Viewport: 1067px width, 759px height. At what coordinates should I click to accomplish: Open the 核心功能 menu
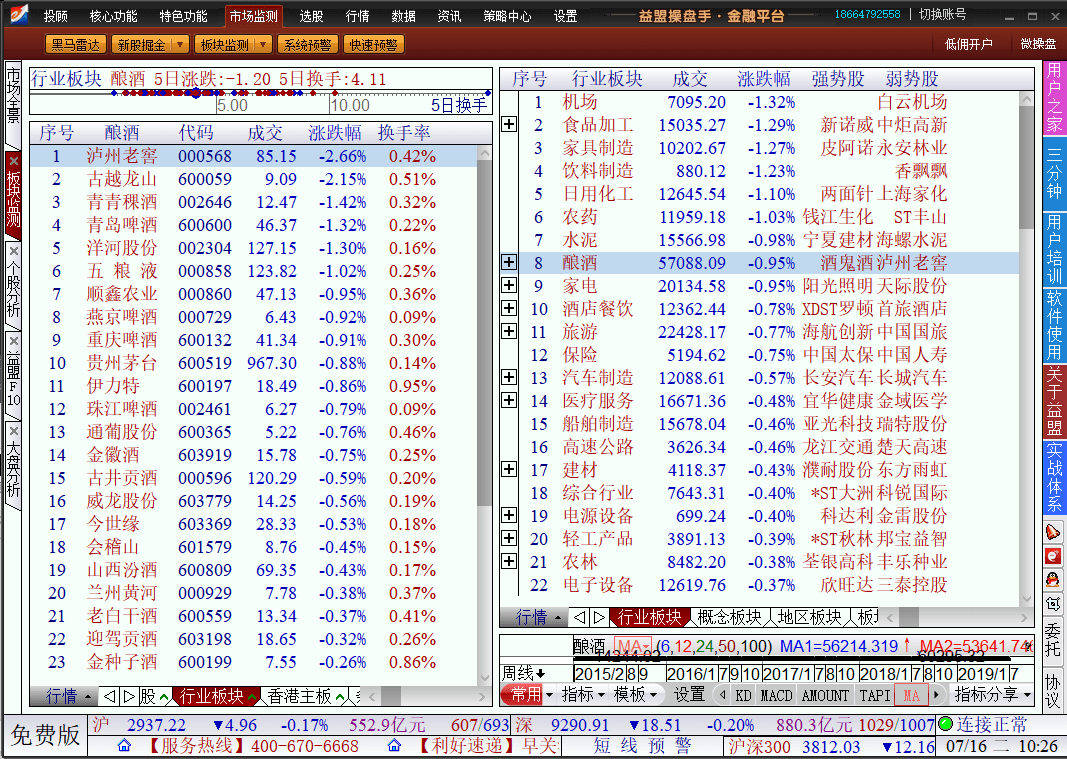click(x=114, y=16)
